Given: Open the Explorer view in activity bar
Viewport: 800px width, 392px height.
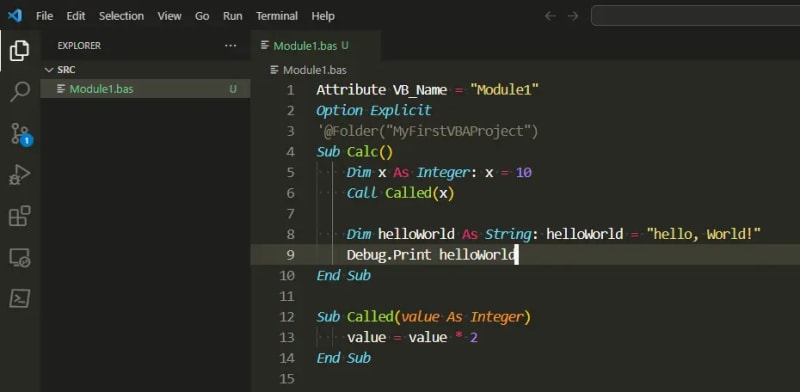Looking at the screenshot, I should 19,51.
